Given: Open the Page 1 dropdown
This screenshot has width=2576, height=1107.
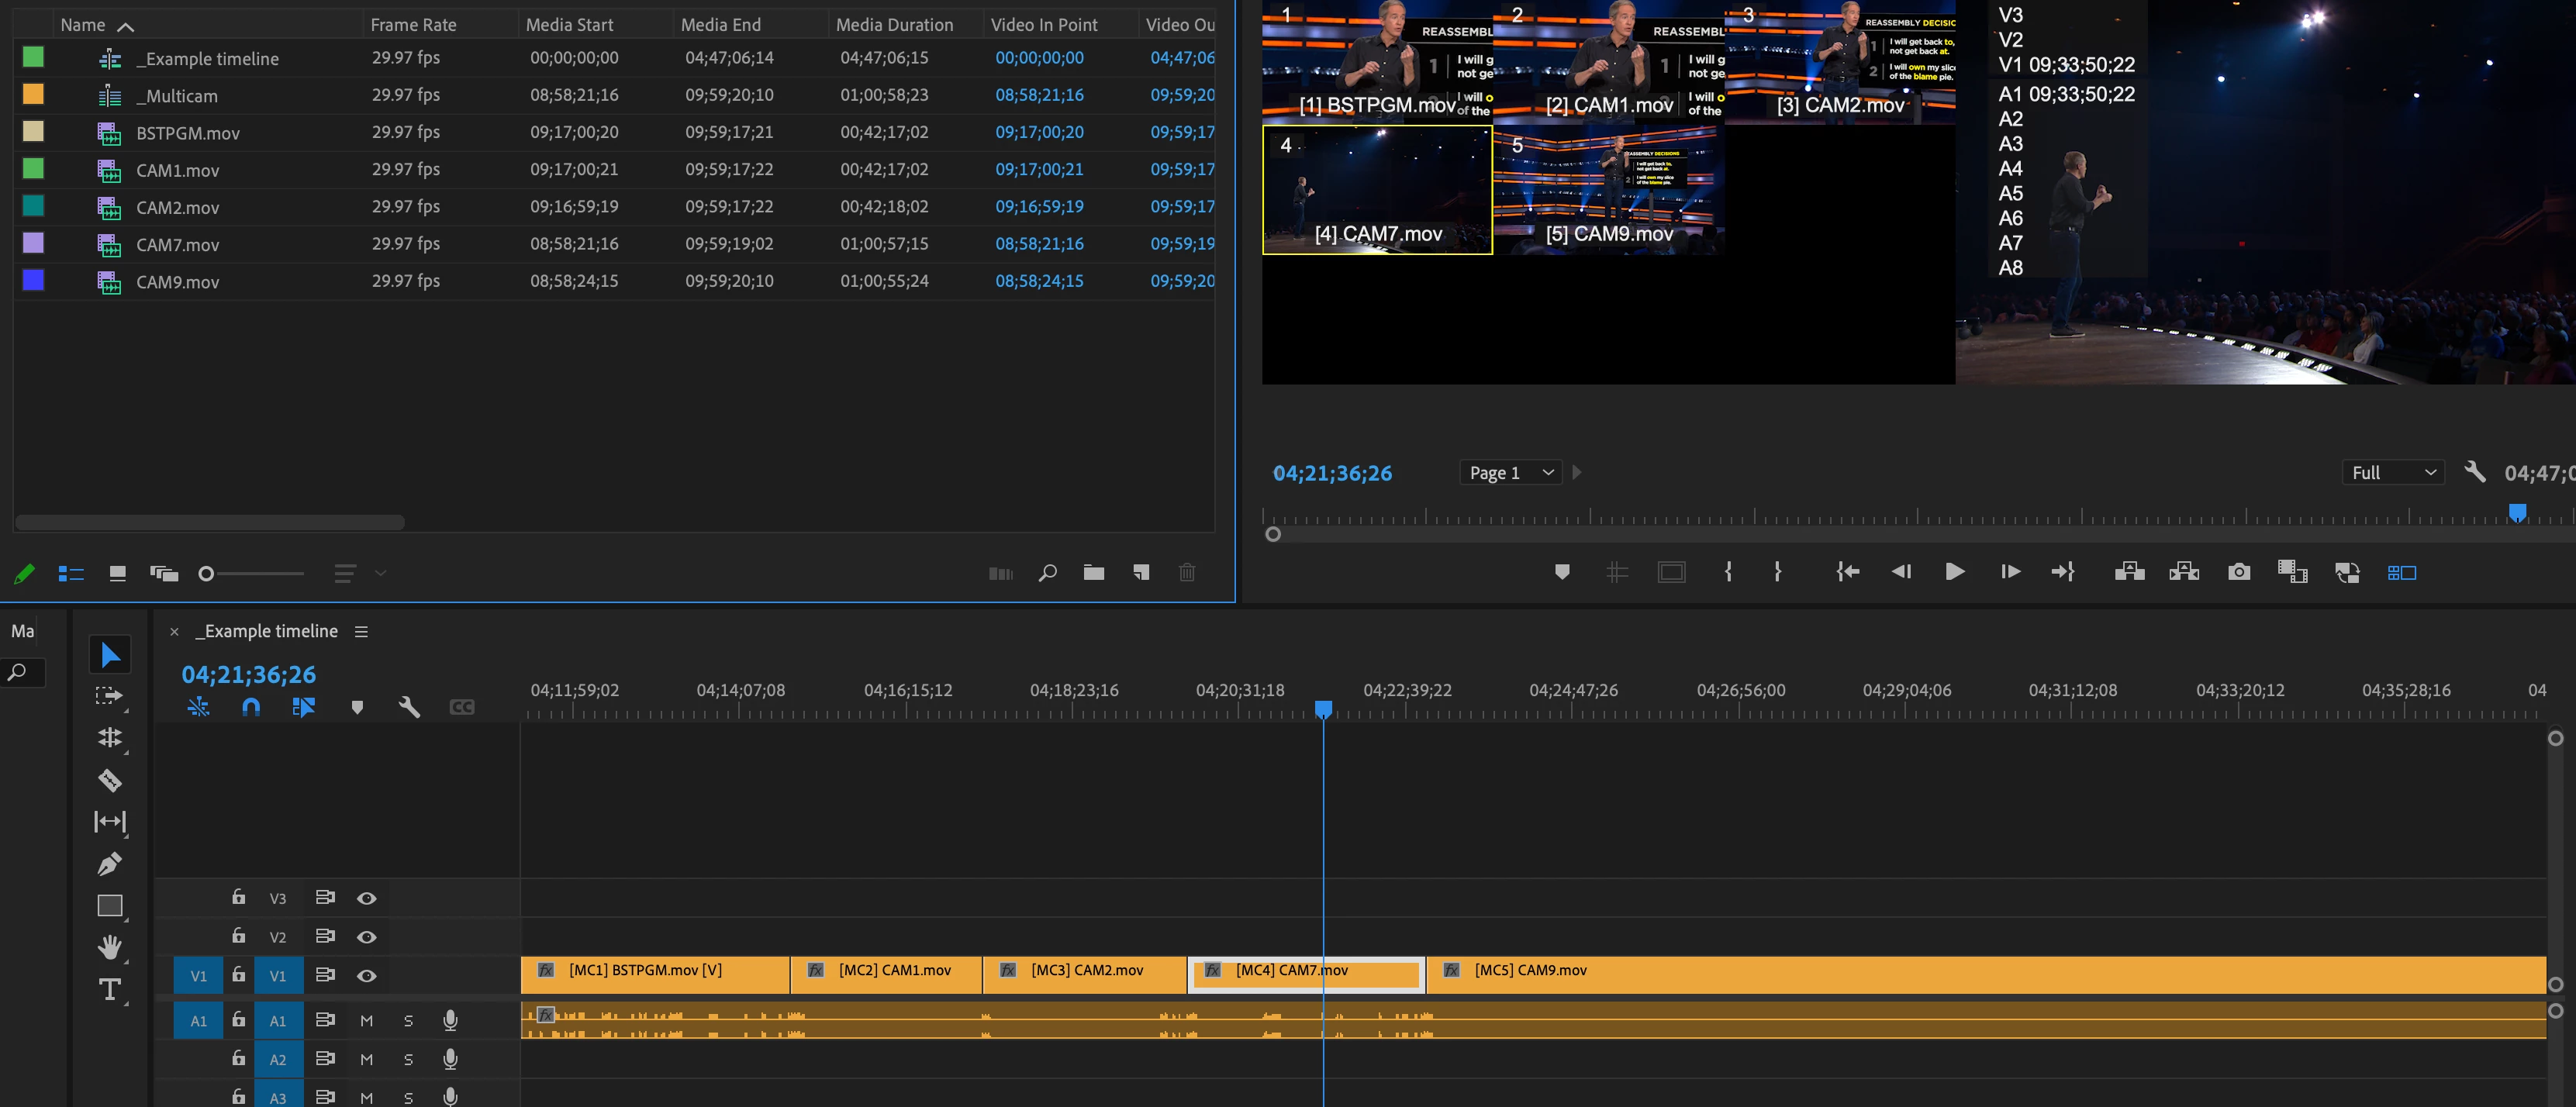Looking at the screenshot, I should pos(1510,473).
